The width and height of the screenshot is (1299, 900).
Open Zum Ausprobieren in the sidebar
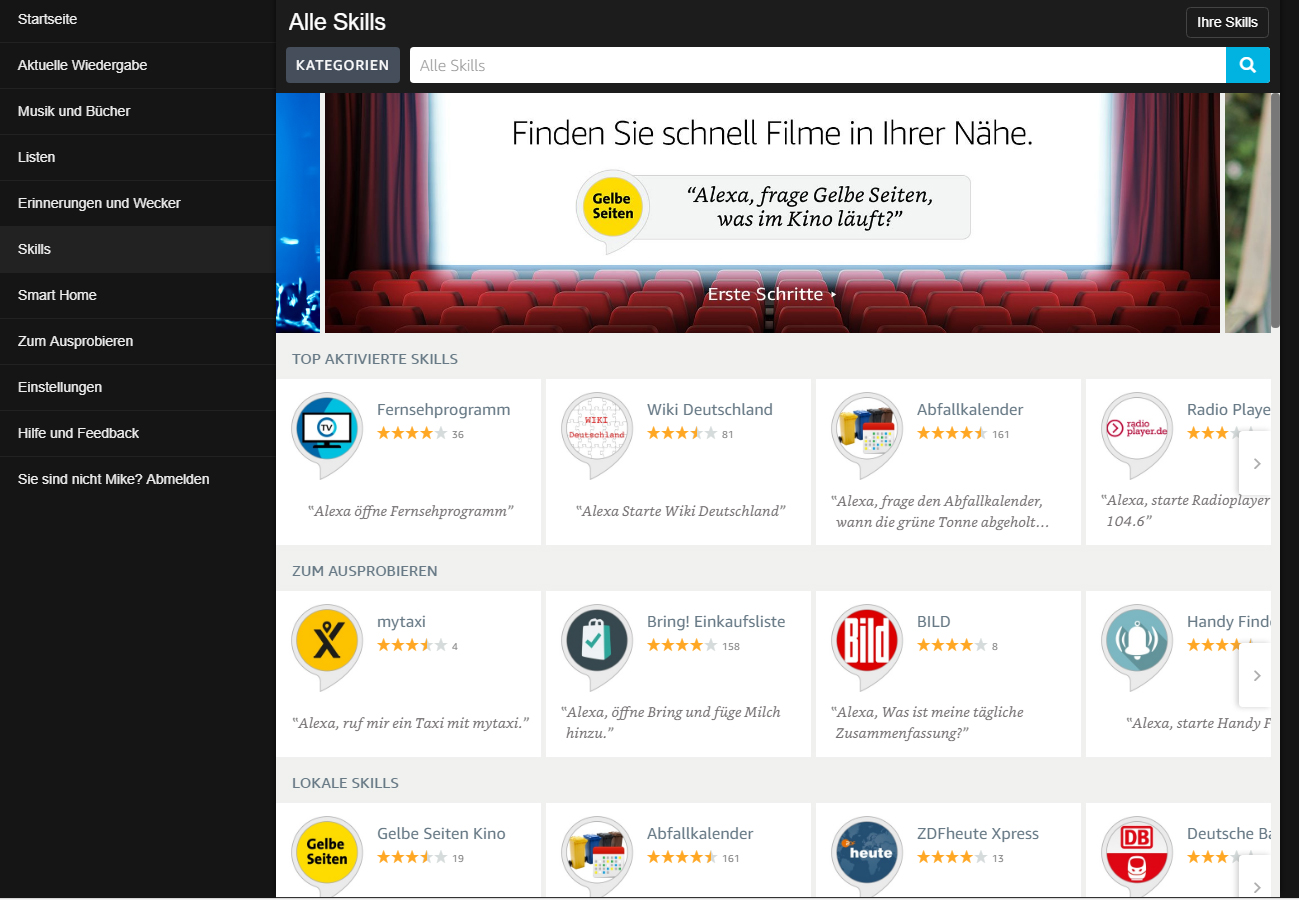pos(138,341)
